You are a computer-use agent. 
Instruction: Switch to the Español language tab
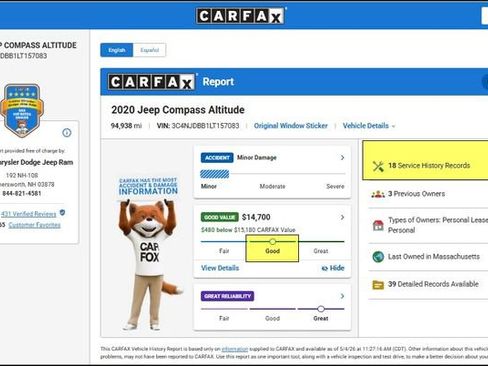[149, 50]
